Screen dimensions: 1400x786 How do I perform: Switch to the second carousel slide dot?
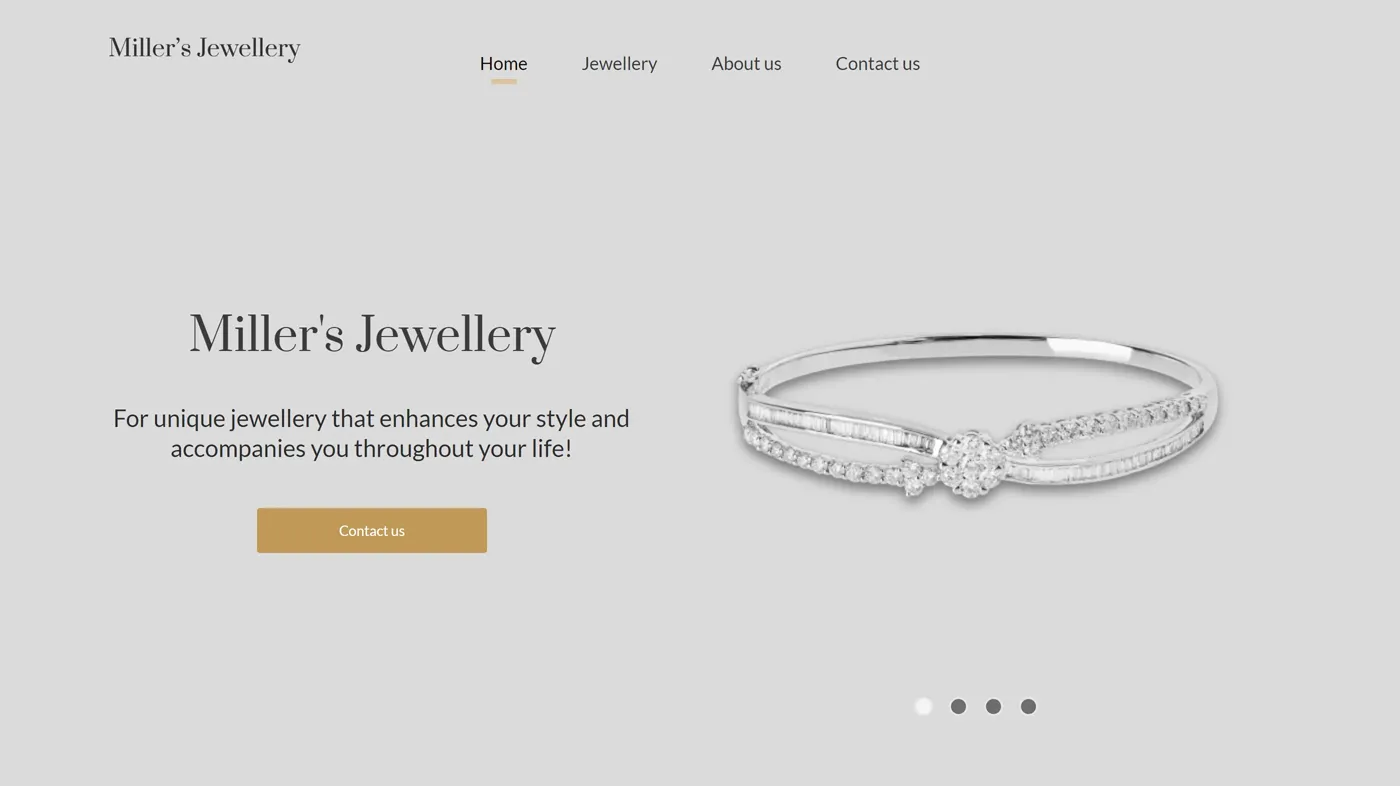(x=958, y=706)
